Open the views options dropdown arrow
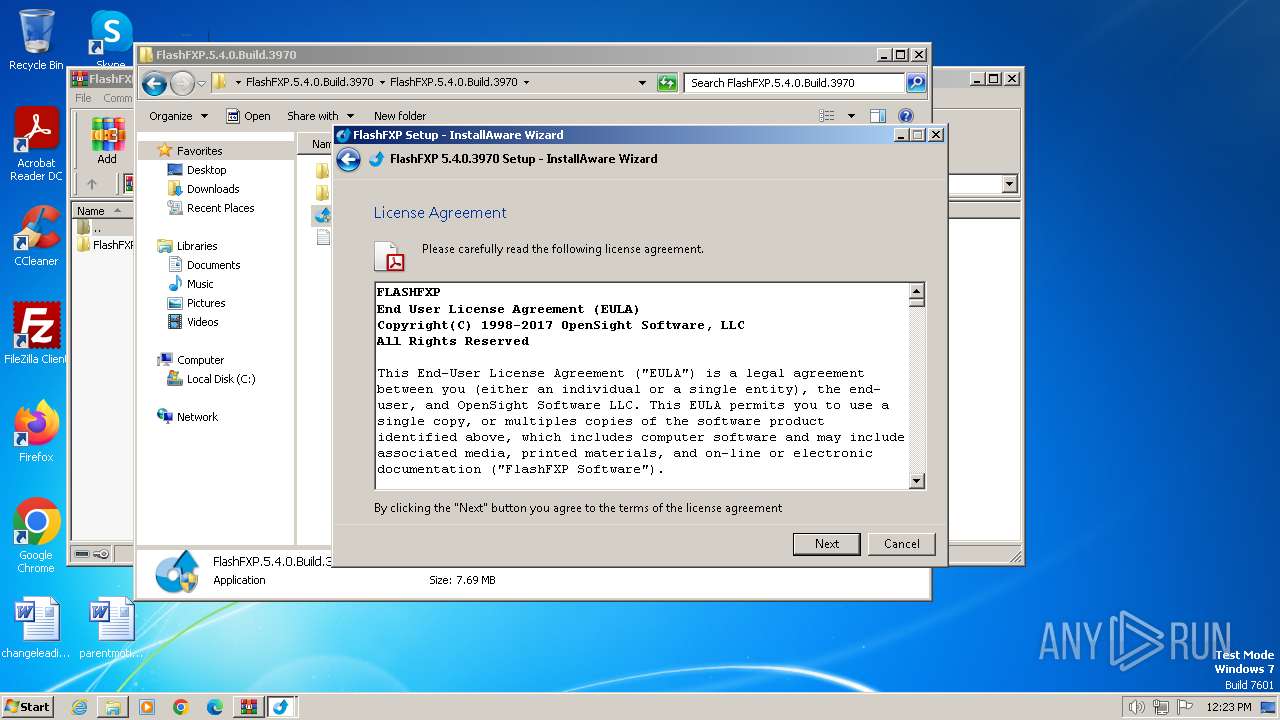Viewport: 1280px width, 720px height. pos(851,116)
